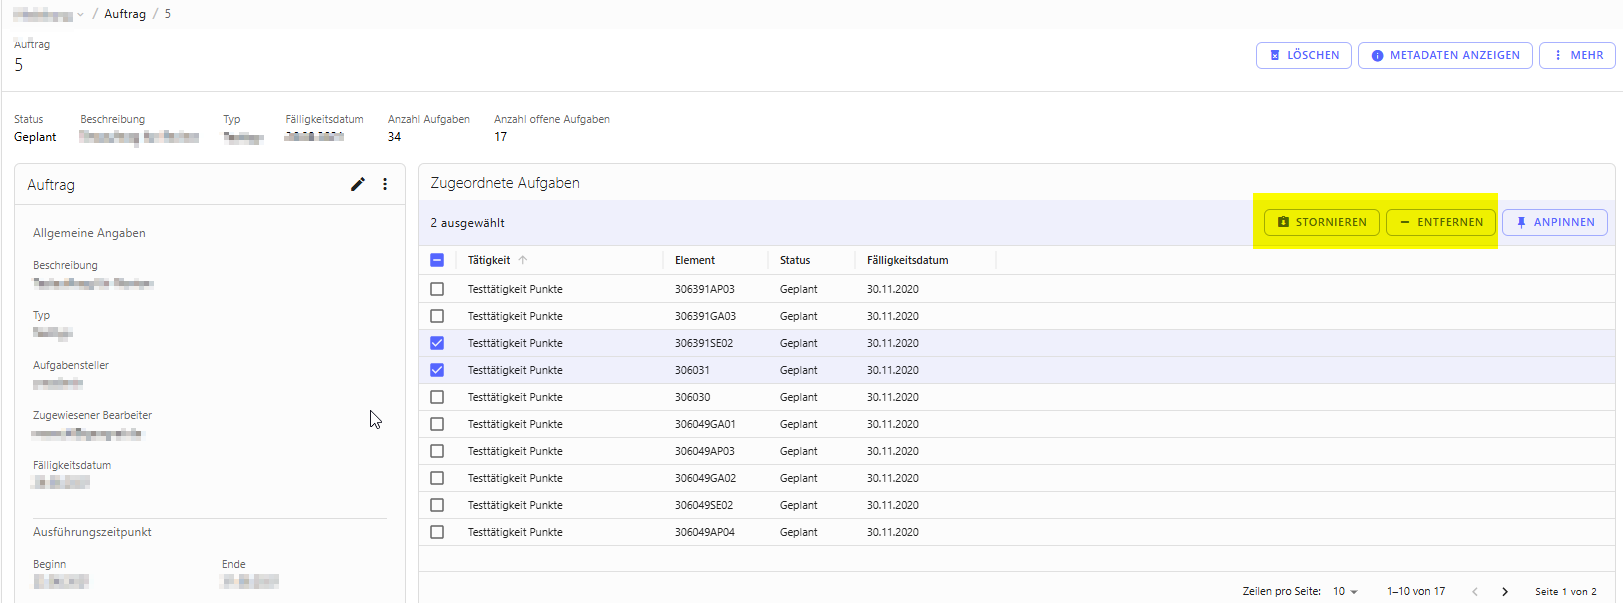Click the pencil edit icon in Auftrag panel
This screenshot has width=1623, height=603.
coord(357,184)
